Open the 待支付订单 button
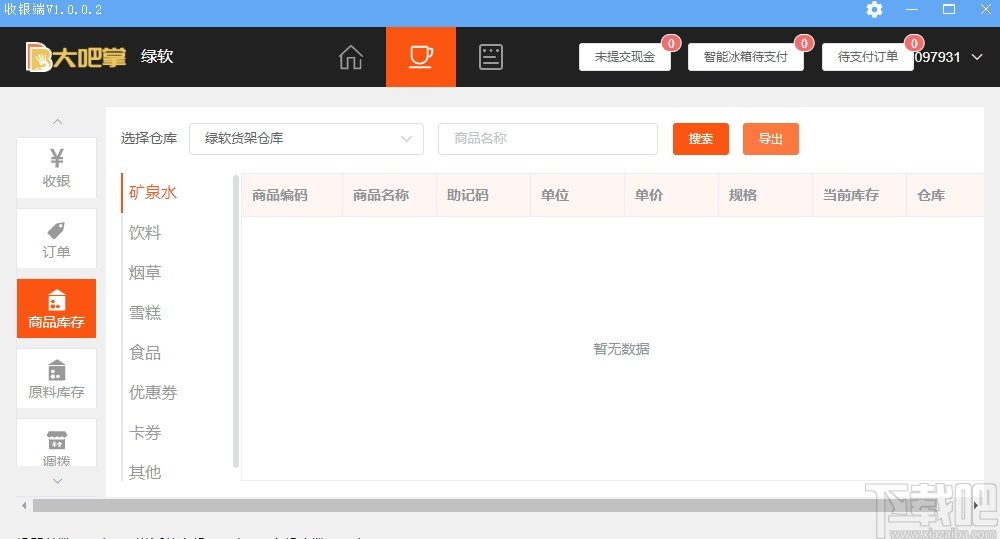Image resolution: width=1000 pixels, height=539 pixels. click(x=867, y=57)
